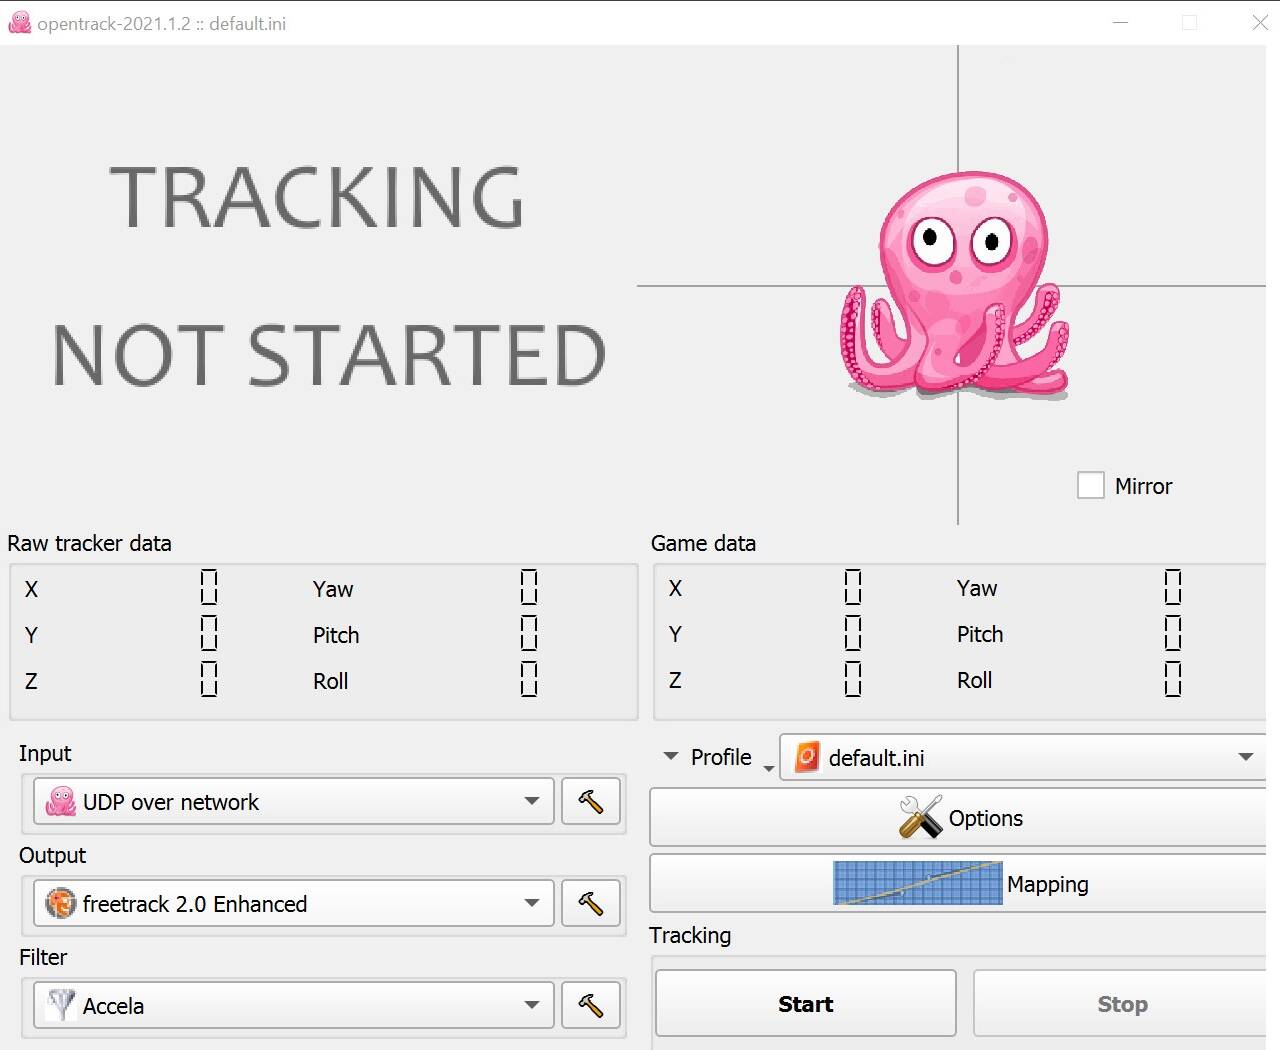Image resolution: width=1280 pixels, height=1050 pixels.
Task: Close the opentrack window
Action: pyautogui.click(x=1259, y=23)
